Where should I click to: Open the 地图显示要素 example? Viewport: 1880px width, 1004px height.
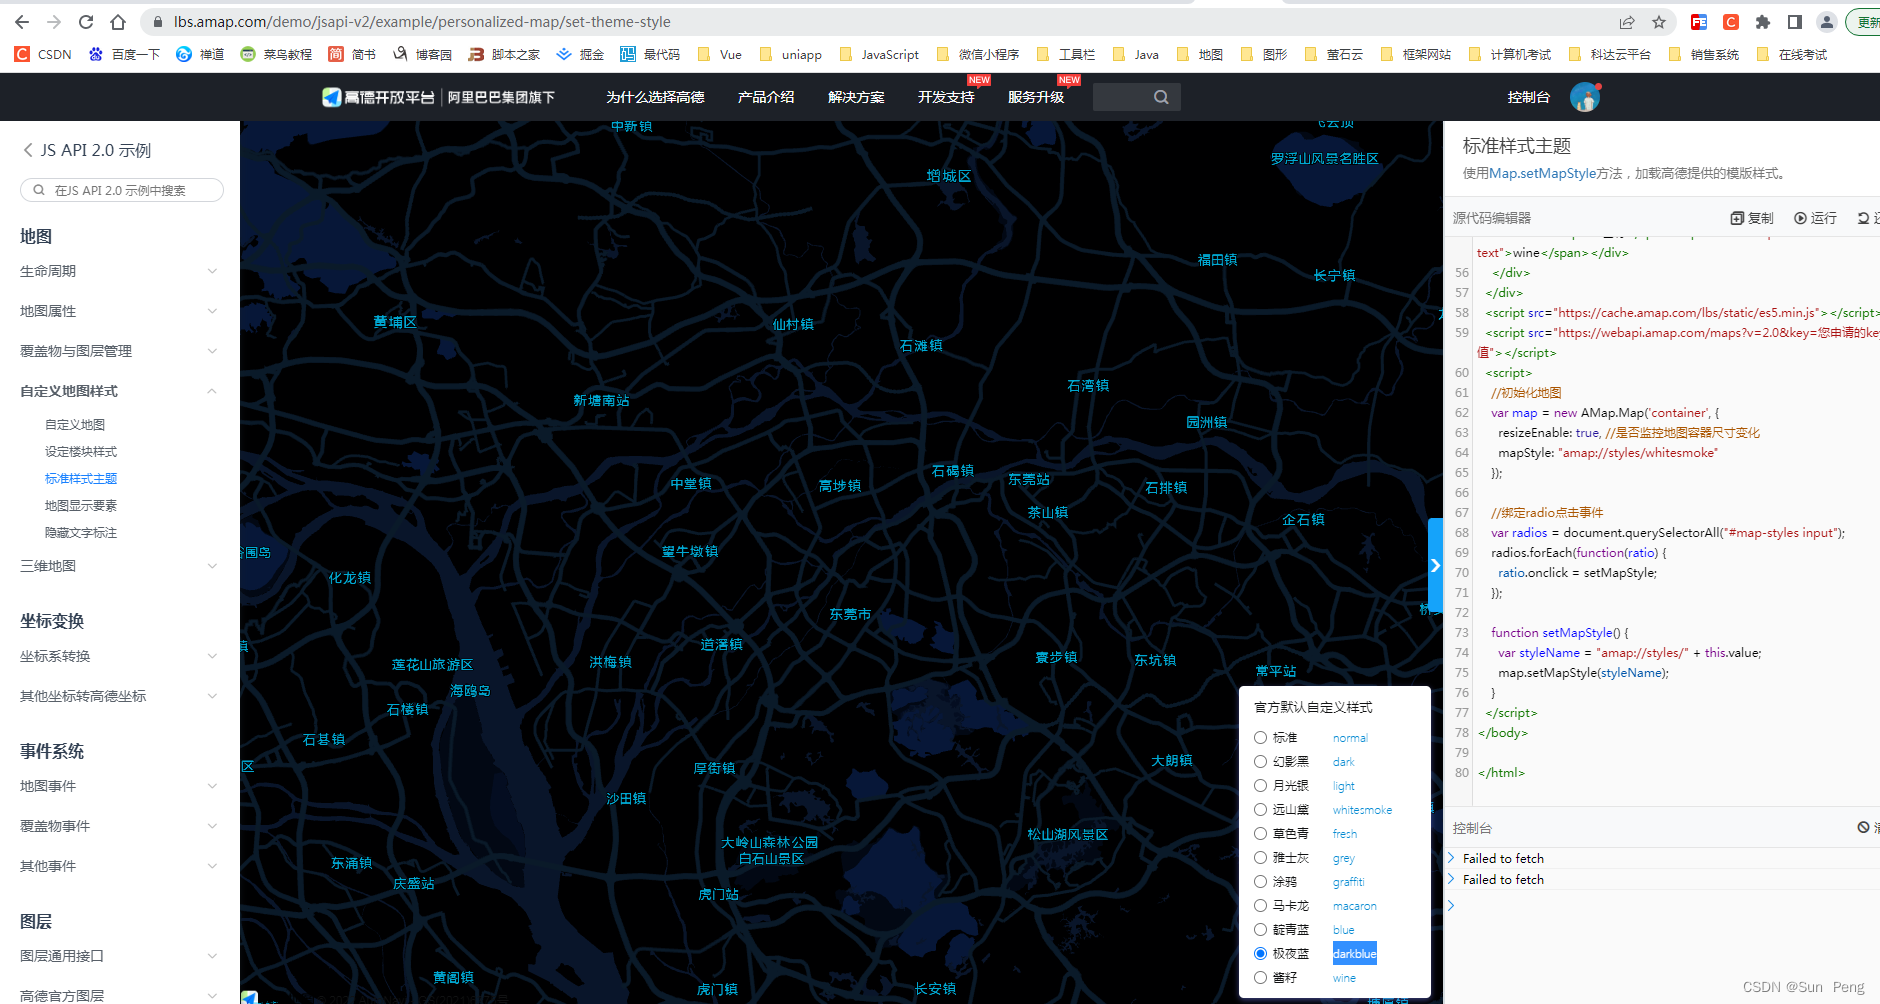(x=81, y=506)
